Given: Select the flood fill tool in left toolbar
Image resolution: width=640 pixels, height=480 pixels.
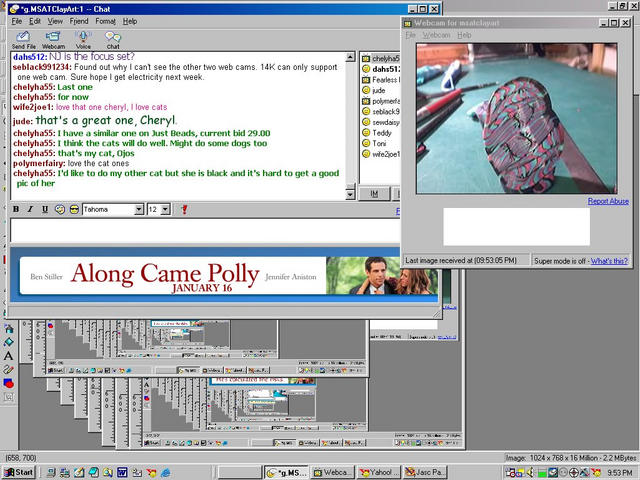Looking at the screenshot, I should tap(9, 342).
